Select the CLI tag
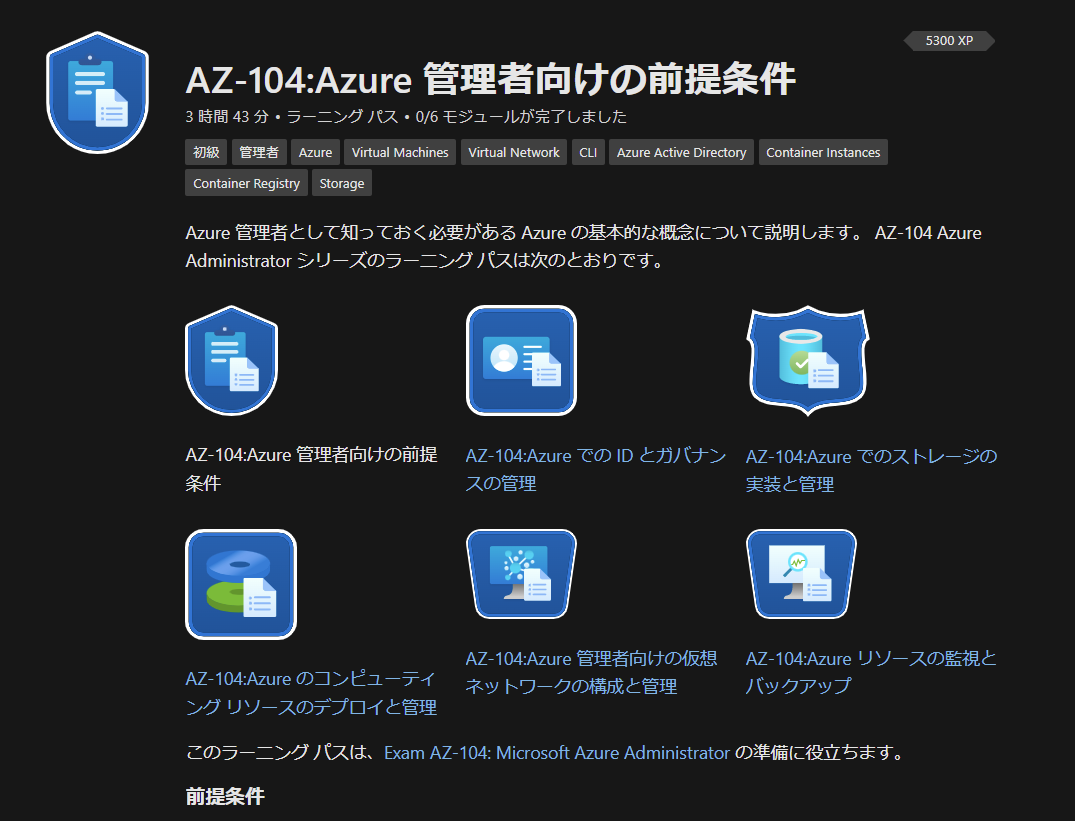The image size is (1075, 821). pos(588,152)
